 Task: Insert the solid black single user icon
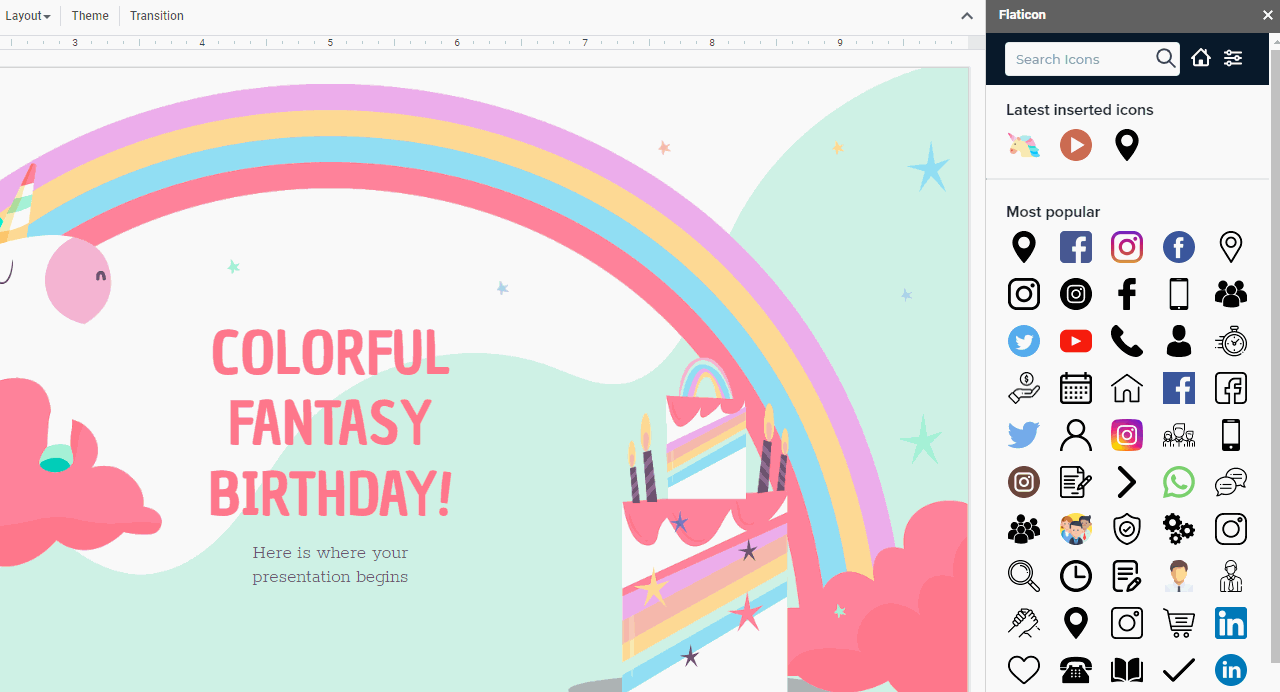coord(1179,341)
